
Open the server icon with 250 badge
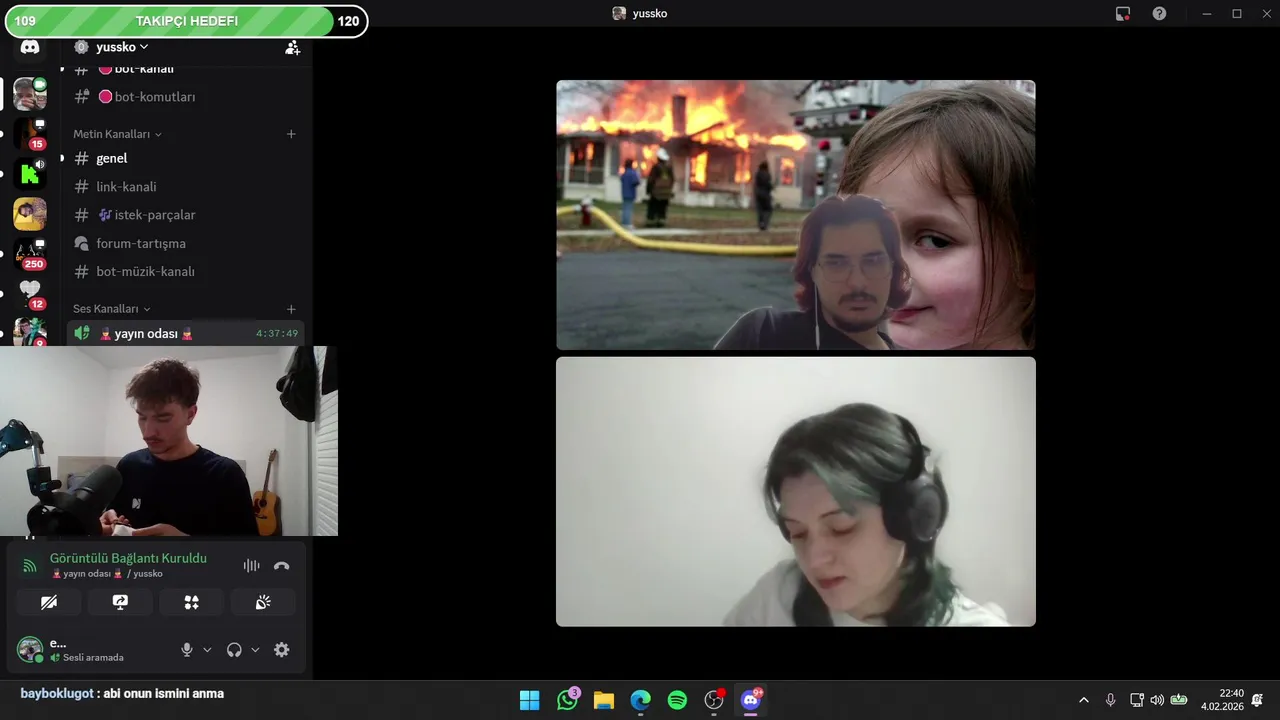[x=30, y=254]
